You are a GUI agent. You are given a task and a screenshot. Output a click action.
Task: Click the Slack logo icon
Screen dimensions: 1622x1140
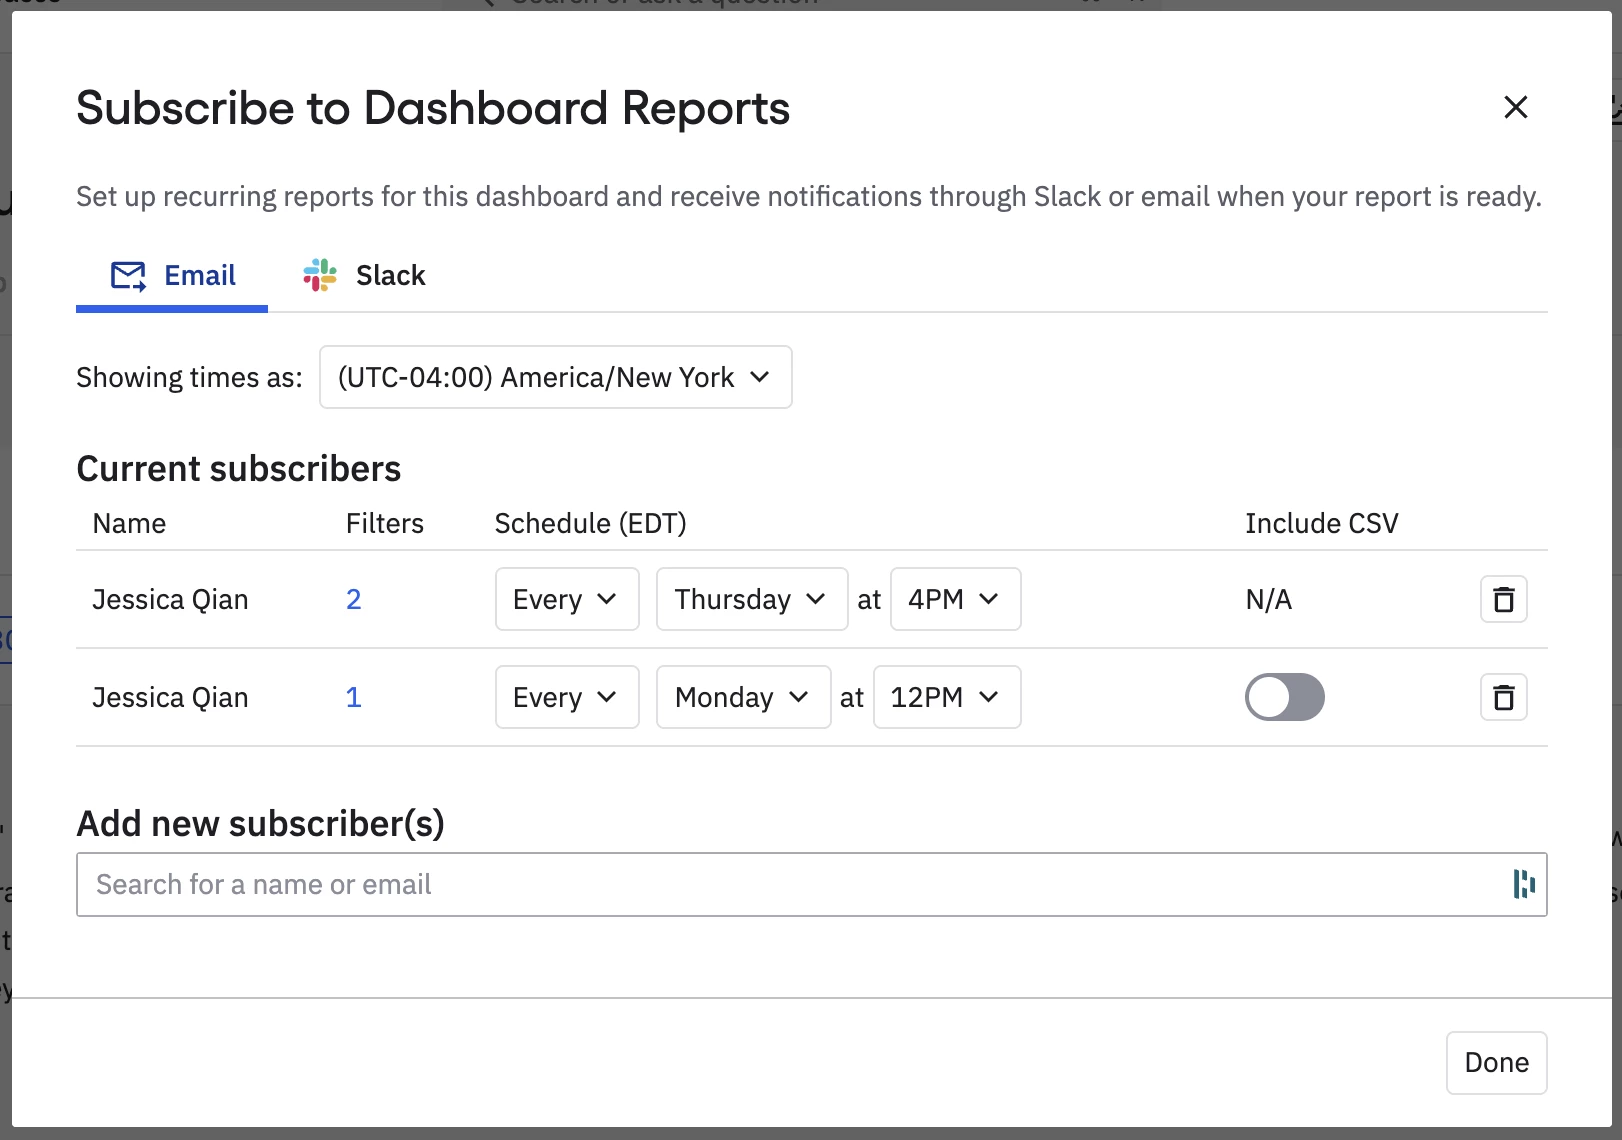pyautogui.click(x=320, y=275)
